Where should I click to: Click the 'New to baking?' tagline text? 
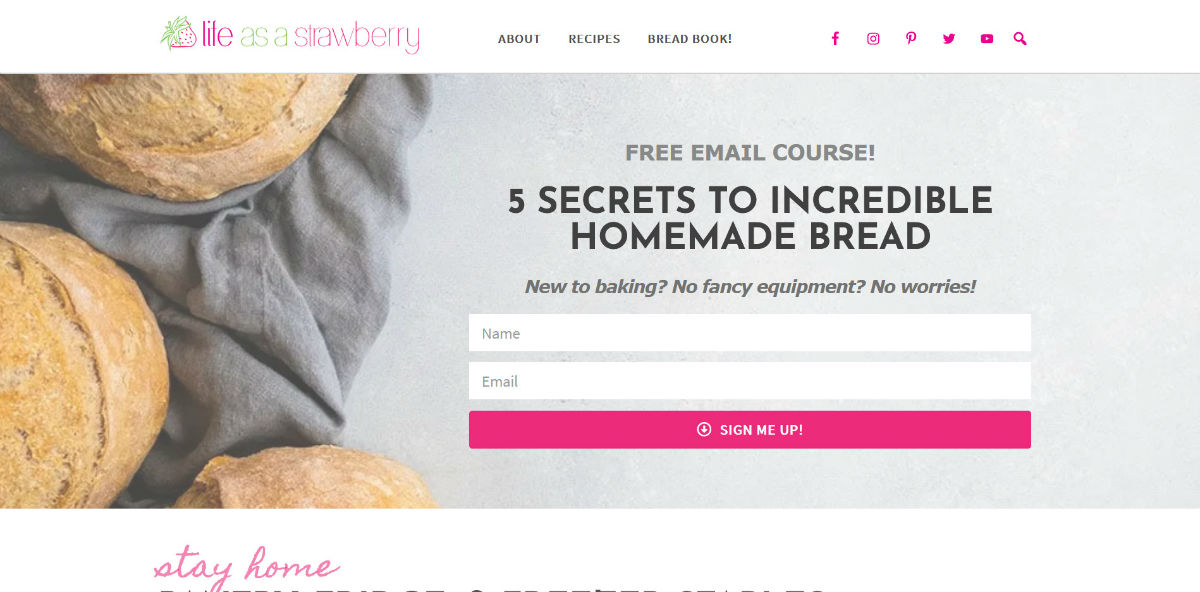750,287
